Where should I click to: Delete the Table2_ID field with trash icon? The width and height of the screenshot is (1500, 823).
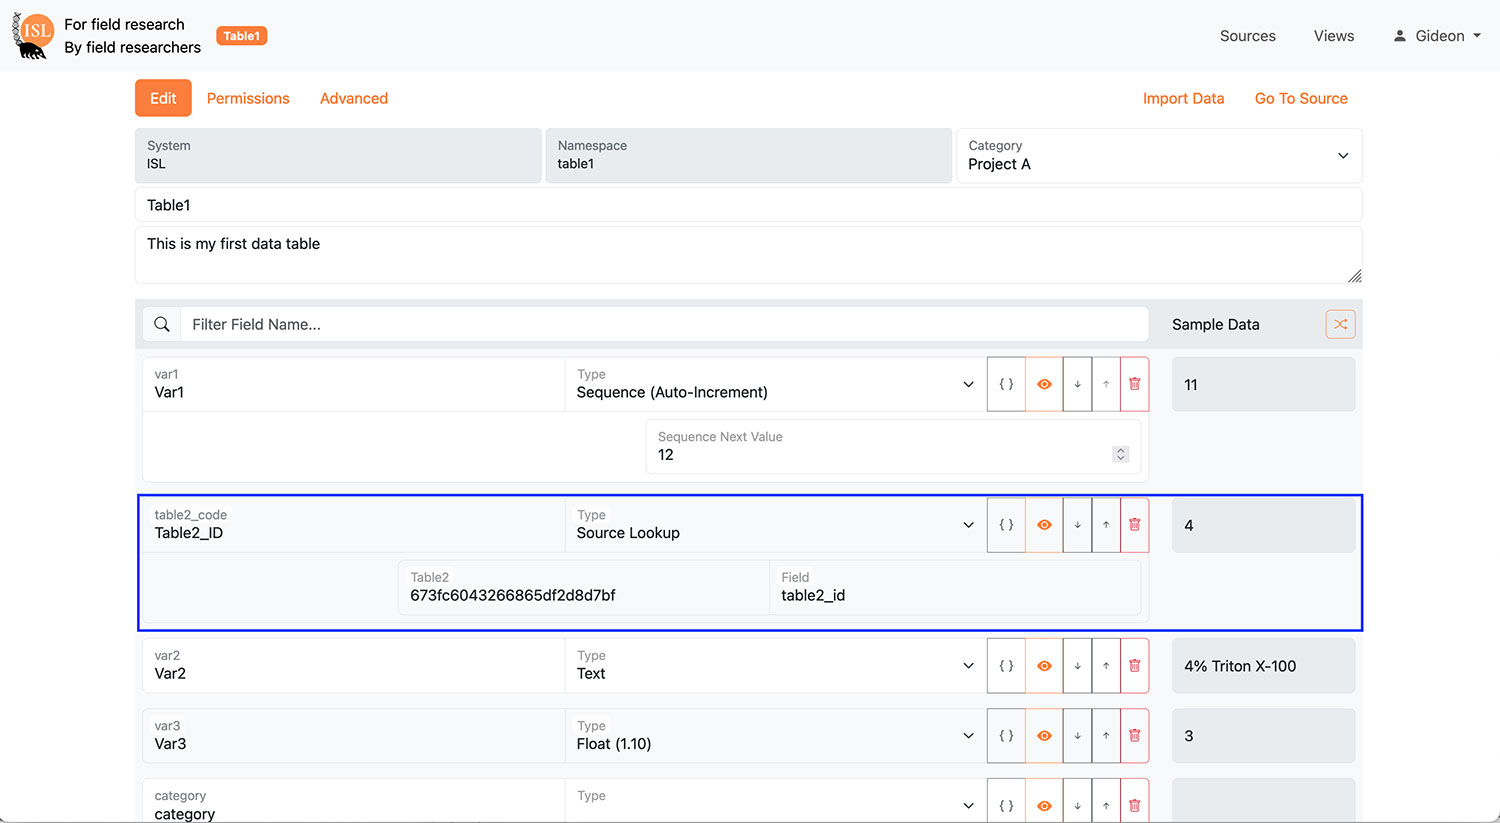click(x=1134, y=525)
